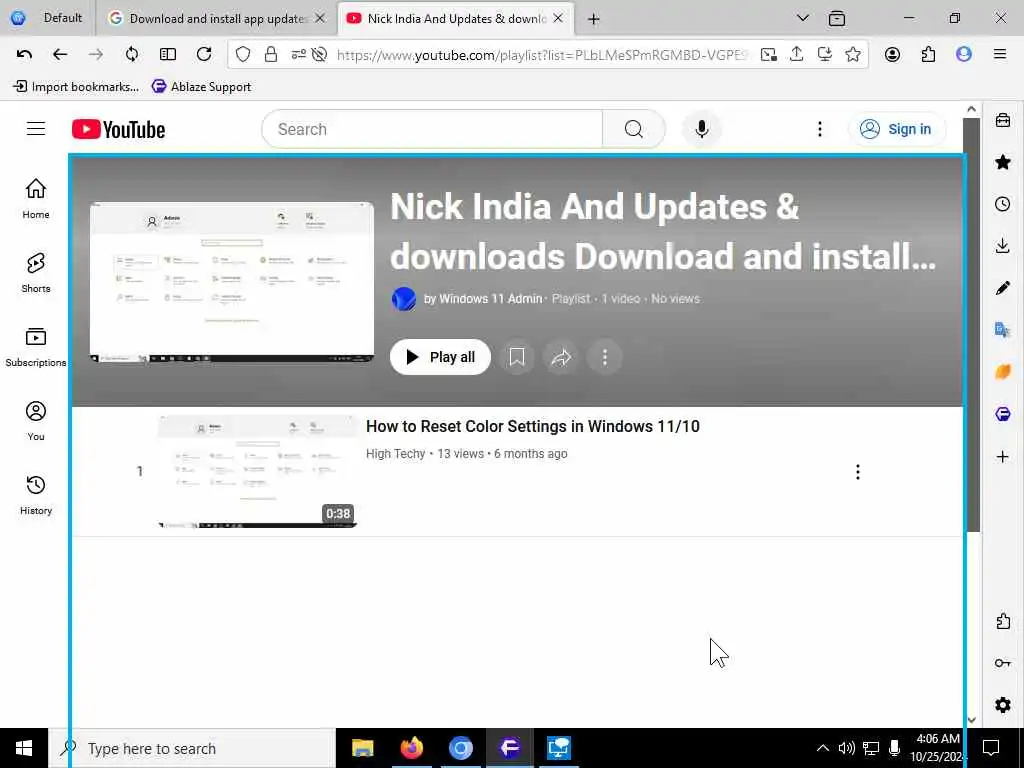Open the You section in sidebar
This screenshot has width=1024, height=768.
pyautogui.click(x=36, y=421)
